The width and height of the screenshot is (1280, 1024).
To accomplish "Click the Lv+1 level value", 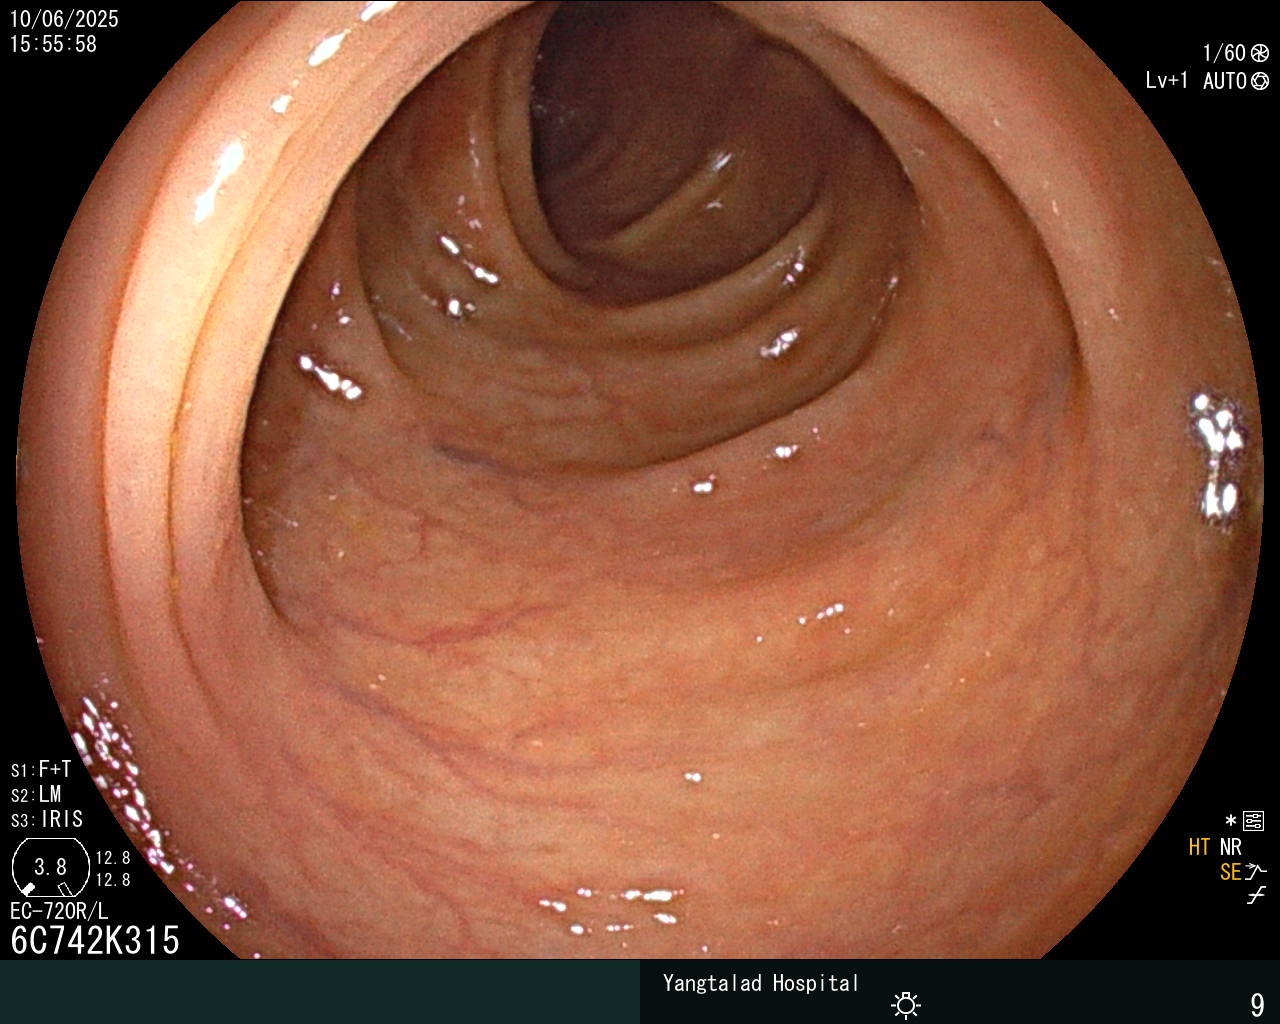I will coord(1167,81).
